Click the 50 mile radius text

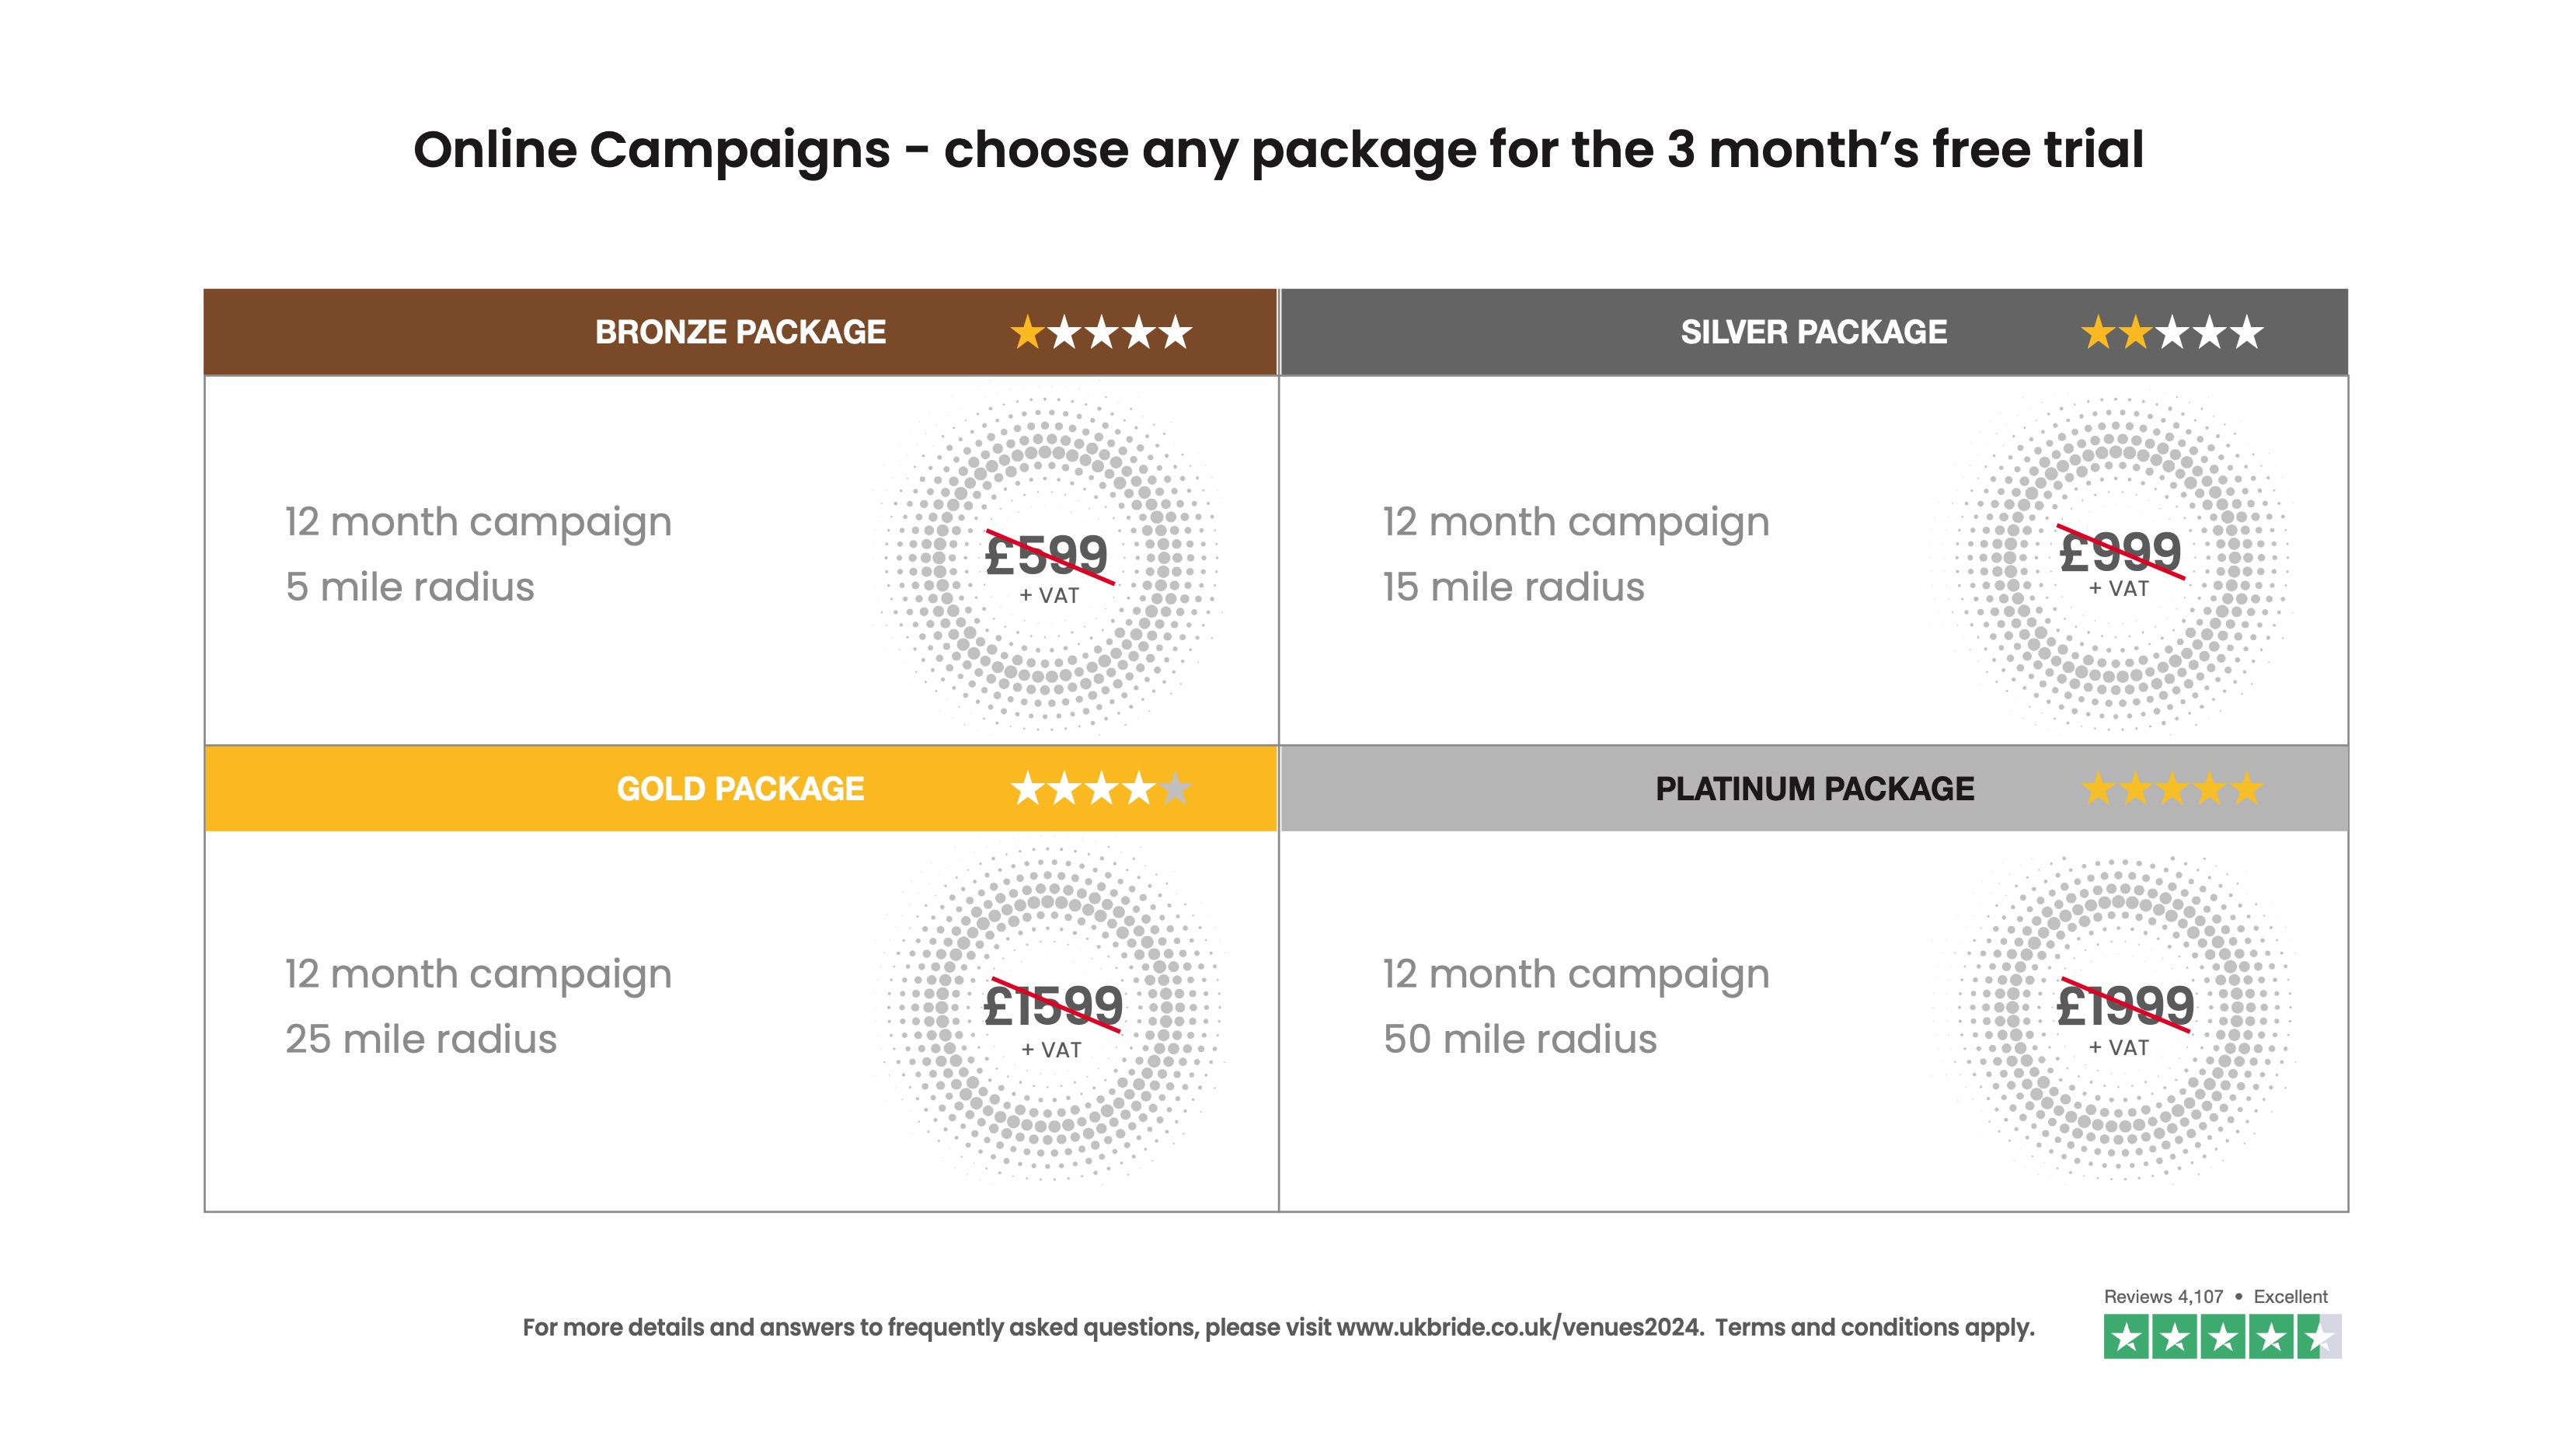pyautogui.click(x=1519, y=1039)
